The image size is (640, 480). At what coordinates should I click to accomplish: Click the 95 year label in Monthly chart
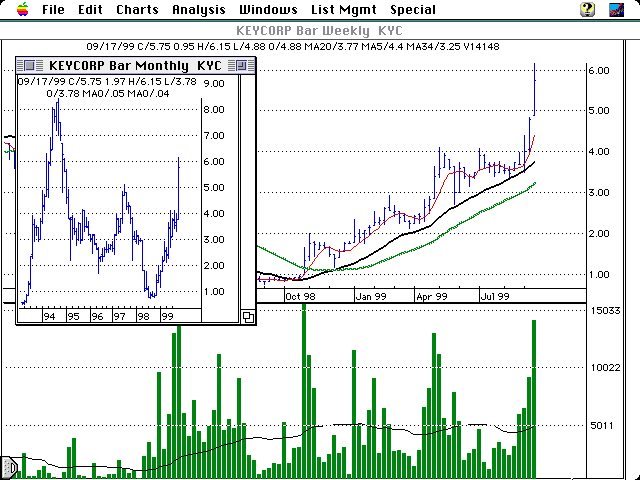click(x=73, y=316)
